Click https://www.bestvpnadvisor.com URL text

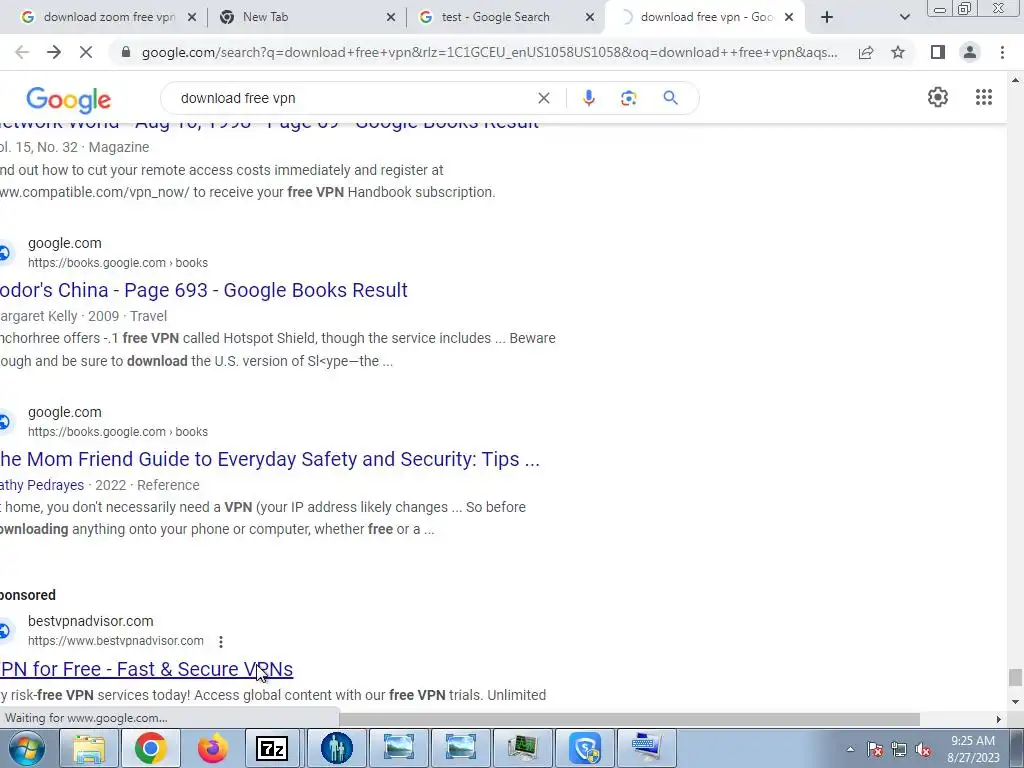(116, 641)
